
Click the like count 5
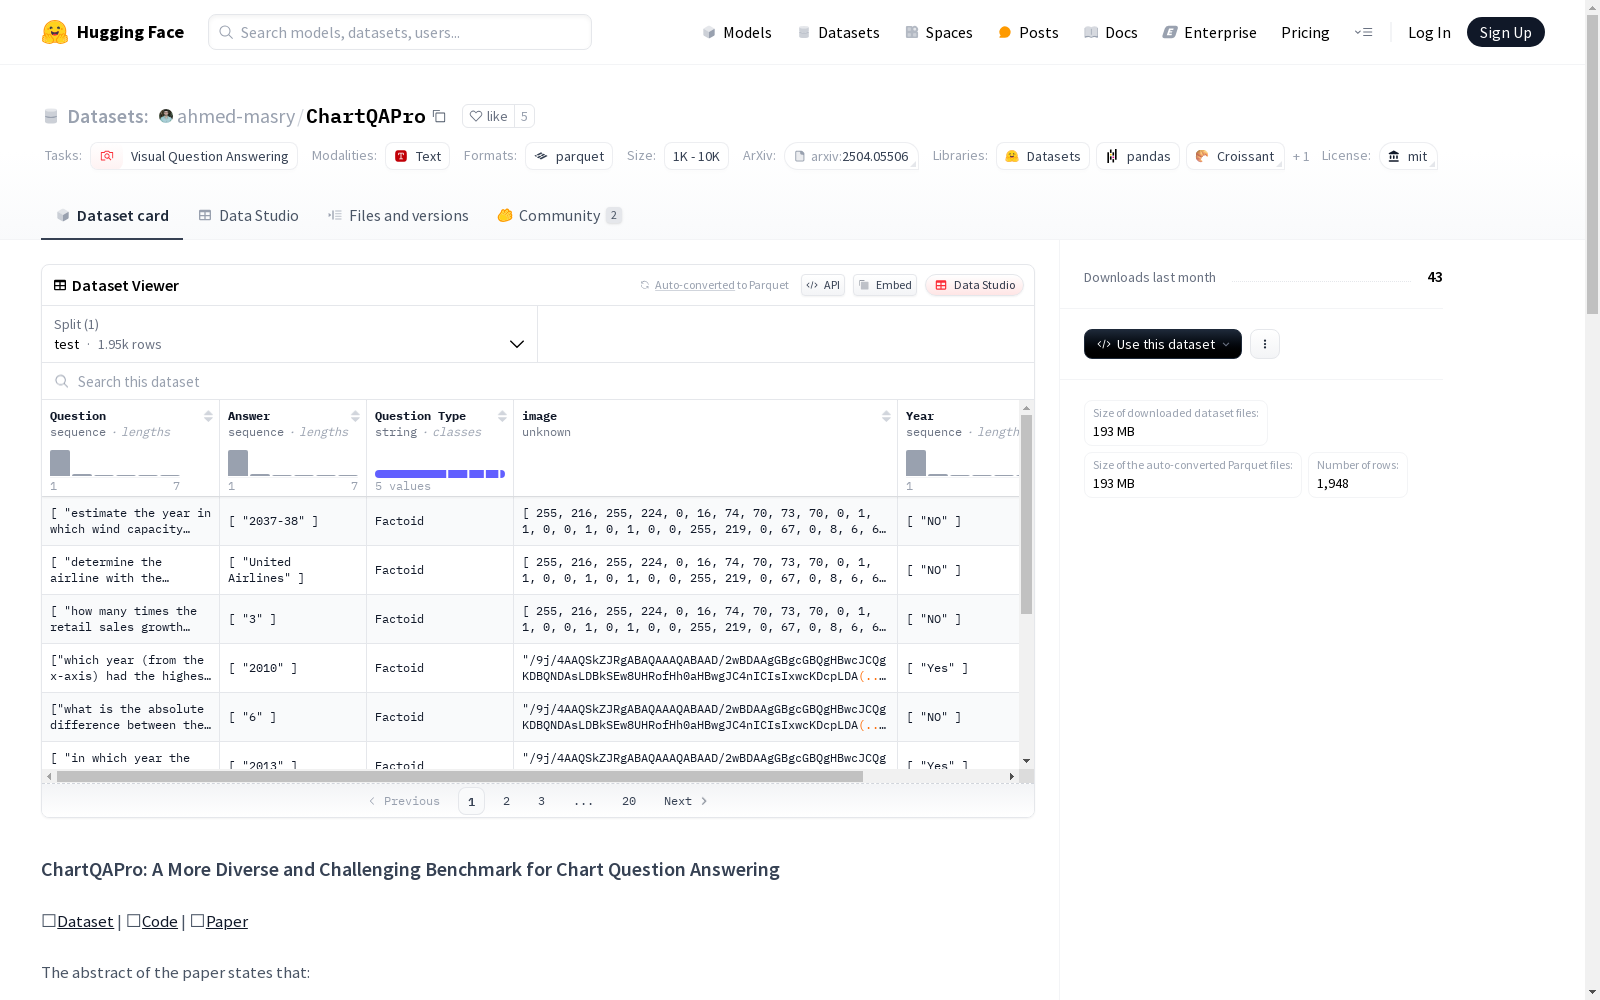tap(524, 116)
